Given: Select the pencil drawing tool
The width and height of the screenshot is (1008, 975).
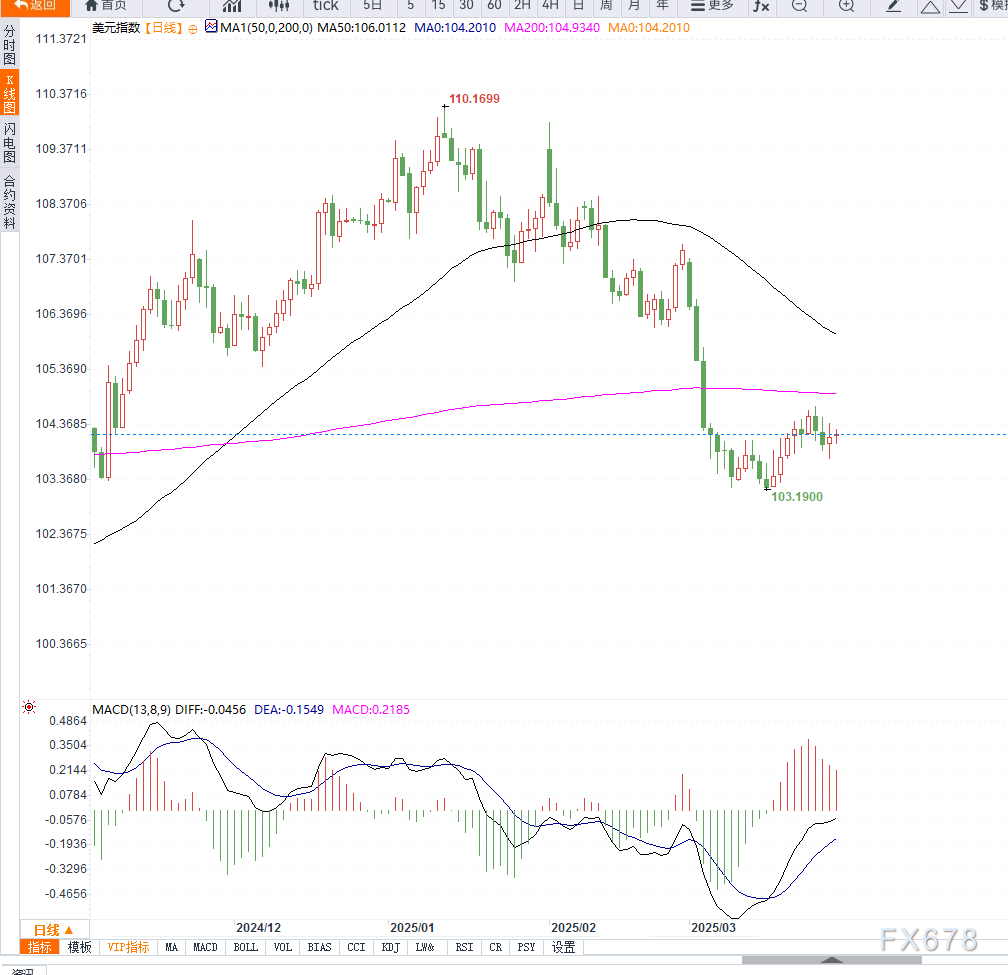Looking at the screenshot, I should pos(894,6).
